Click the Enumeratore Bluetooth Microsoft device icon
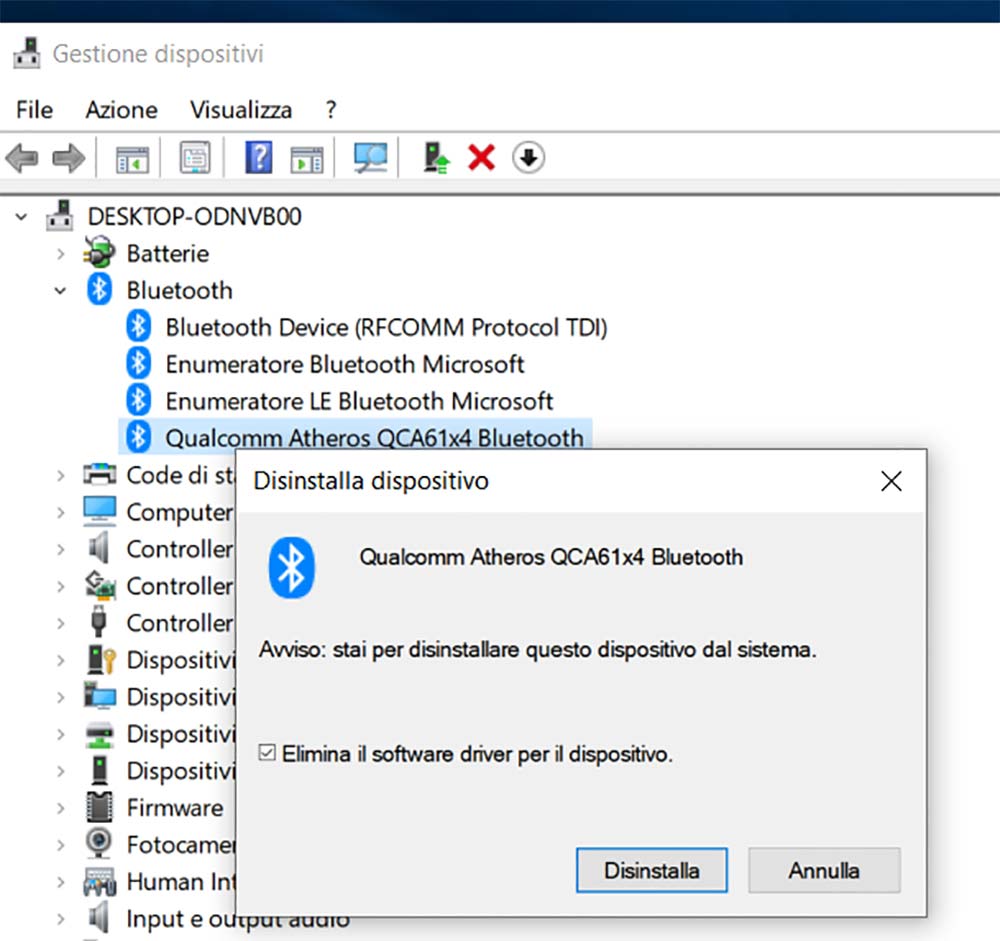This screenshot has height=941, width=1000. 138,363
